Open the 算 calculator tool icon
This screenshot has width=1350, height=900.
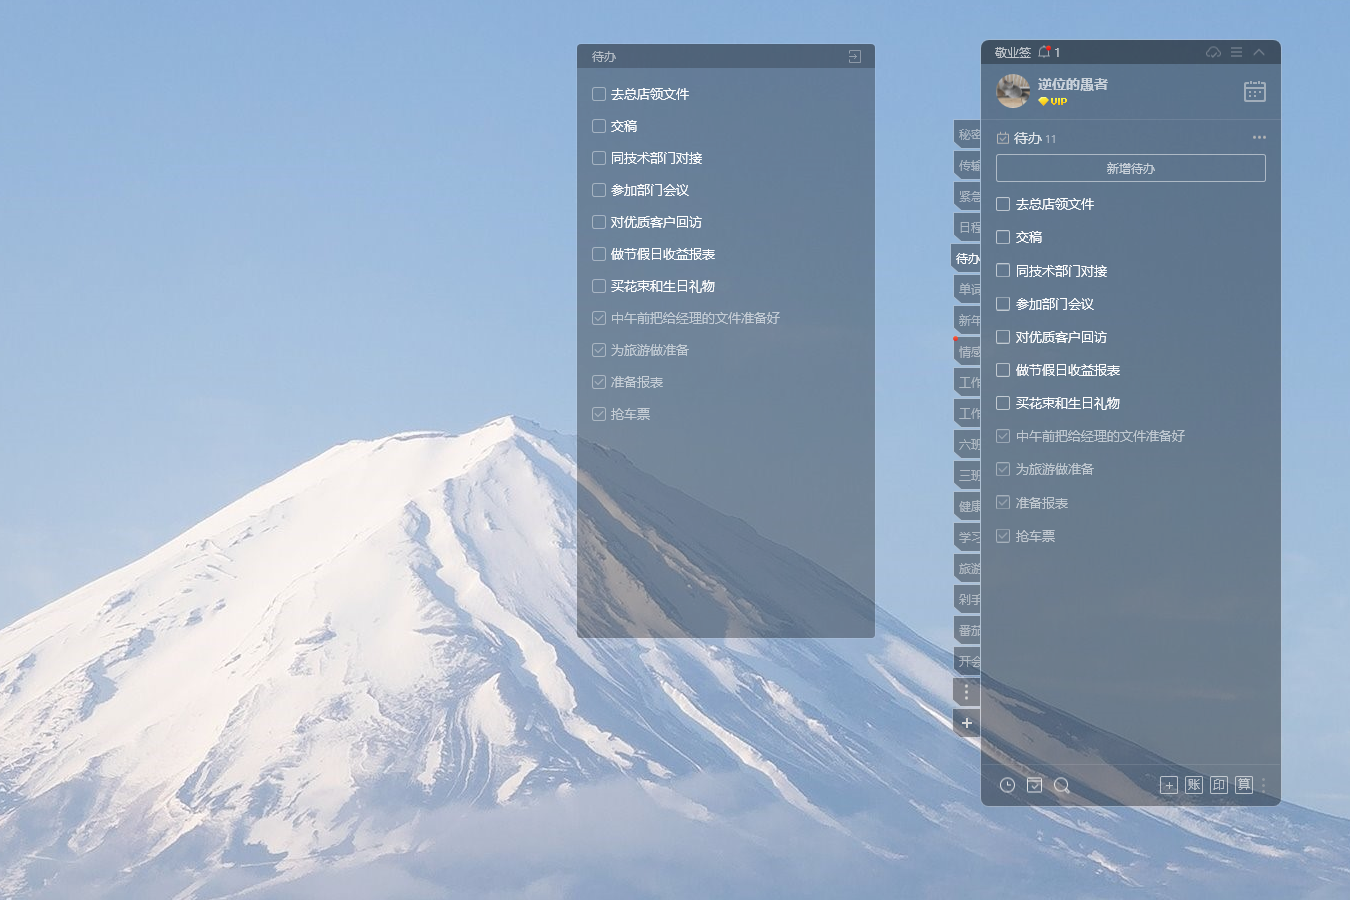click(x=1243, y=785)
